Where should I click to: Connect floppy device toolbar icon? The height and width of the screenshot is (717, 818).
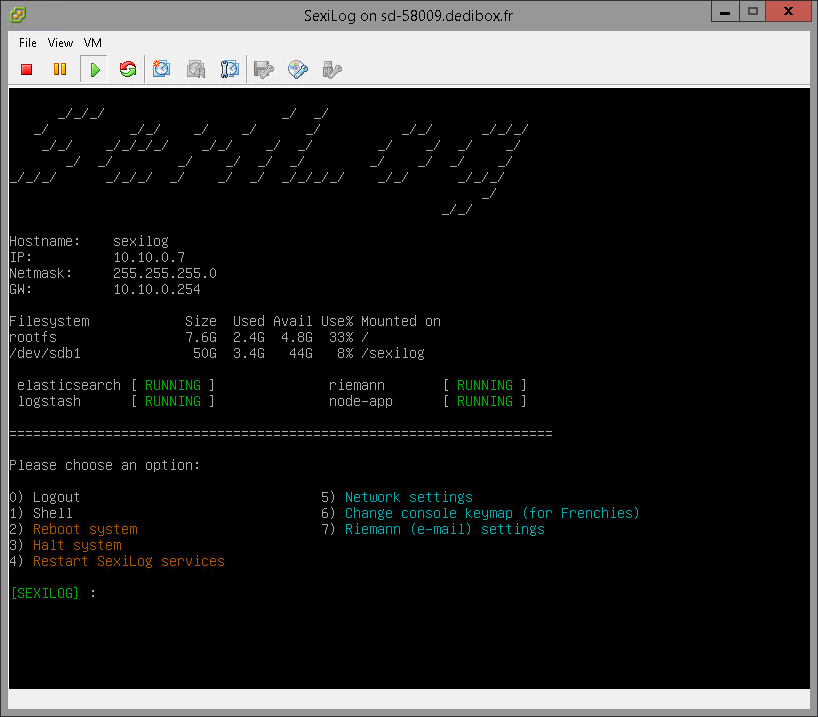(x=263, y=69)
